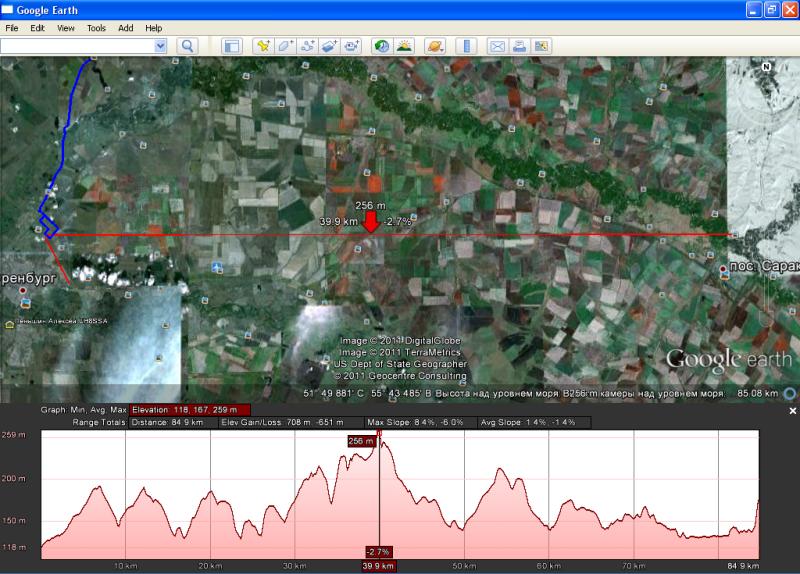Click inside the search input field
Image resolution: width=800 pixels, height=574 pixels.
click(x=78, y=46)
